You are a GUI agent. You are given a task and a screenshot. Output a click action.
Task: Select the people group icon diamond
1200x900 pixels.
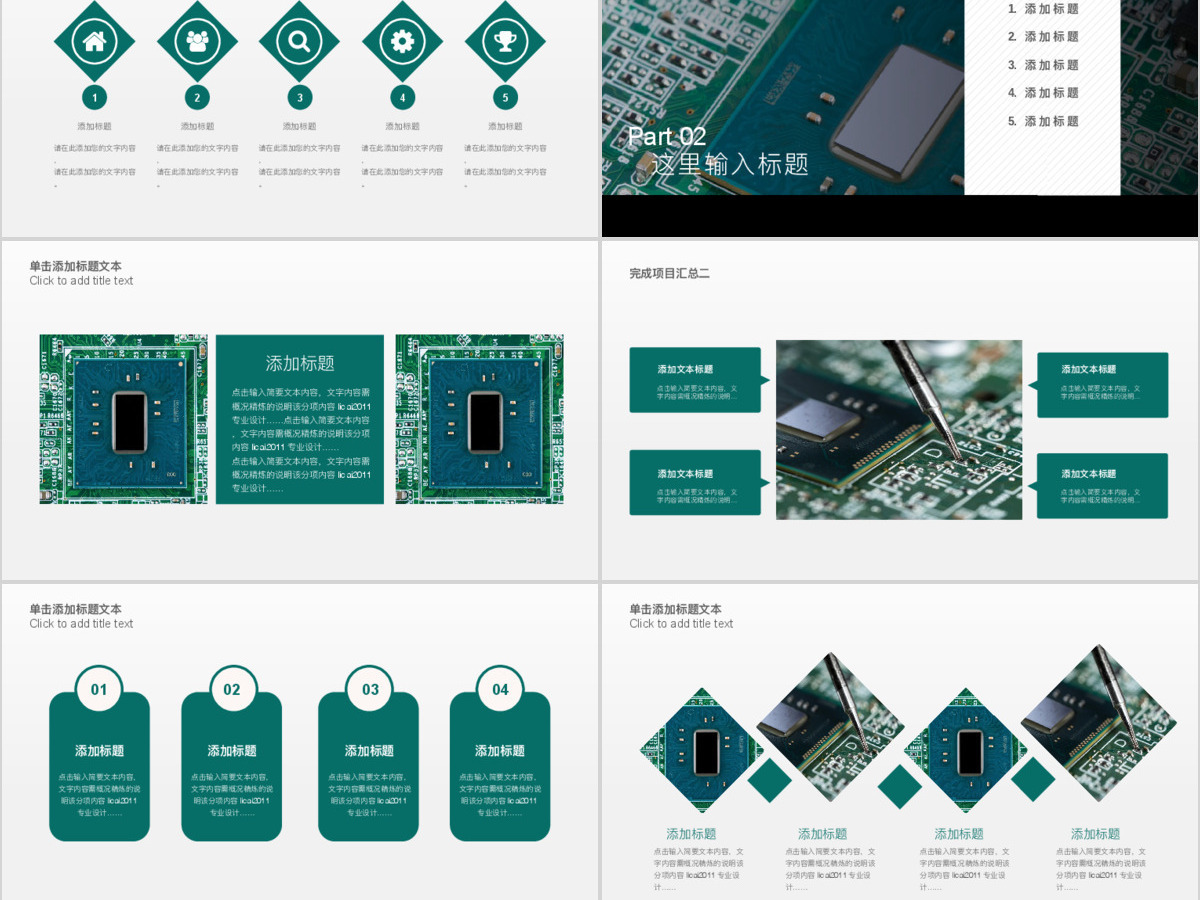[x=197, y=41]
